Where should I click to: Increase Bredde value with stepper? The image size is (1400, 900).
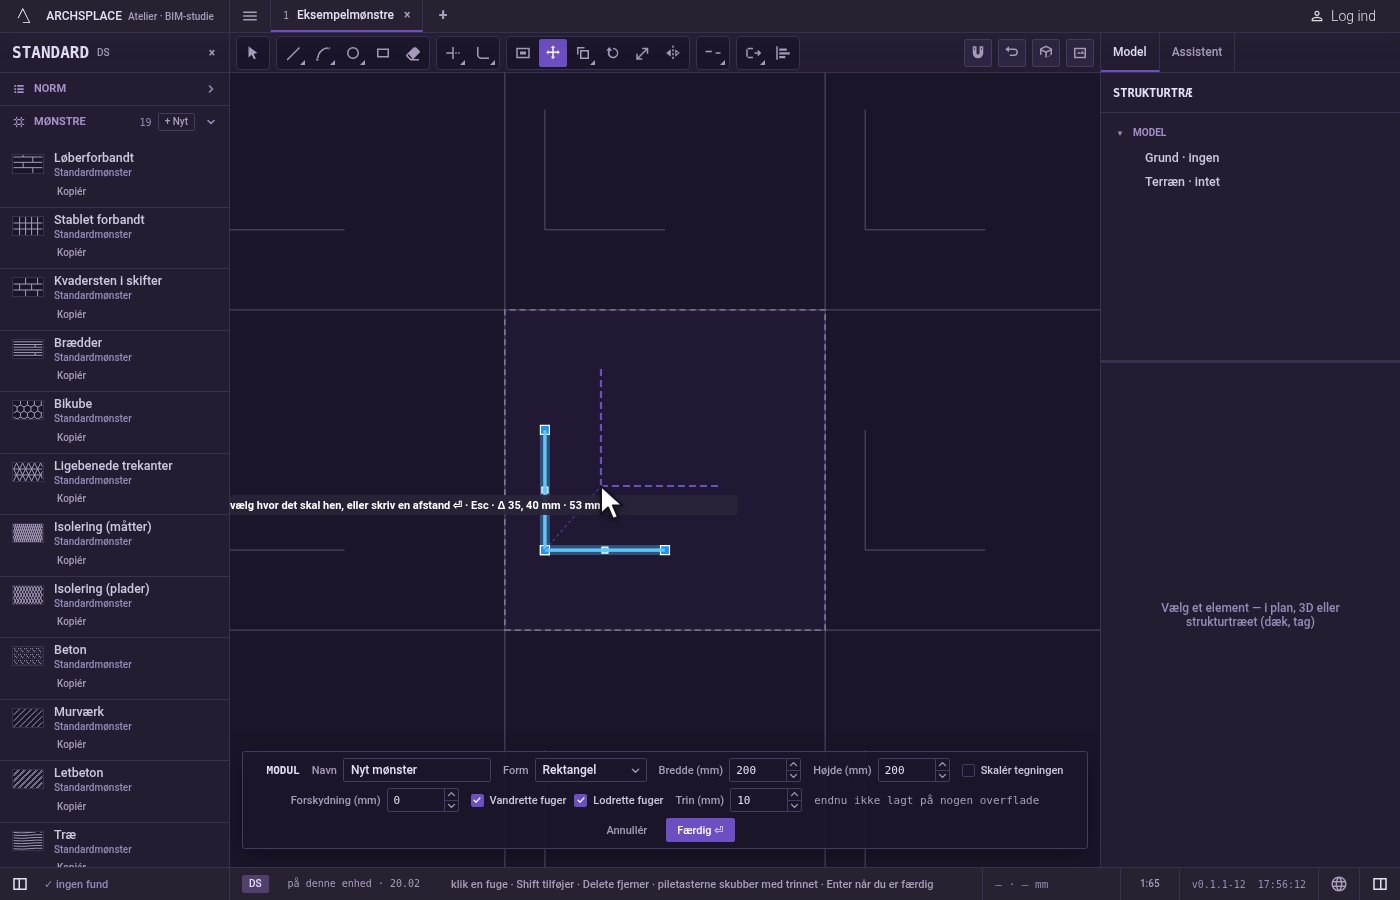click(793, 765)
